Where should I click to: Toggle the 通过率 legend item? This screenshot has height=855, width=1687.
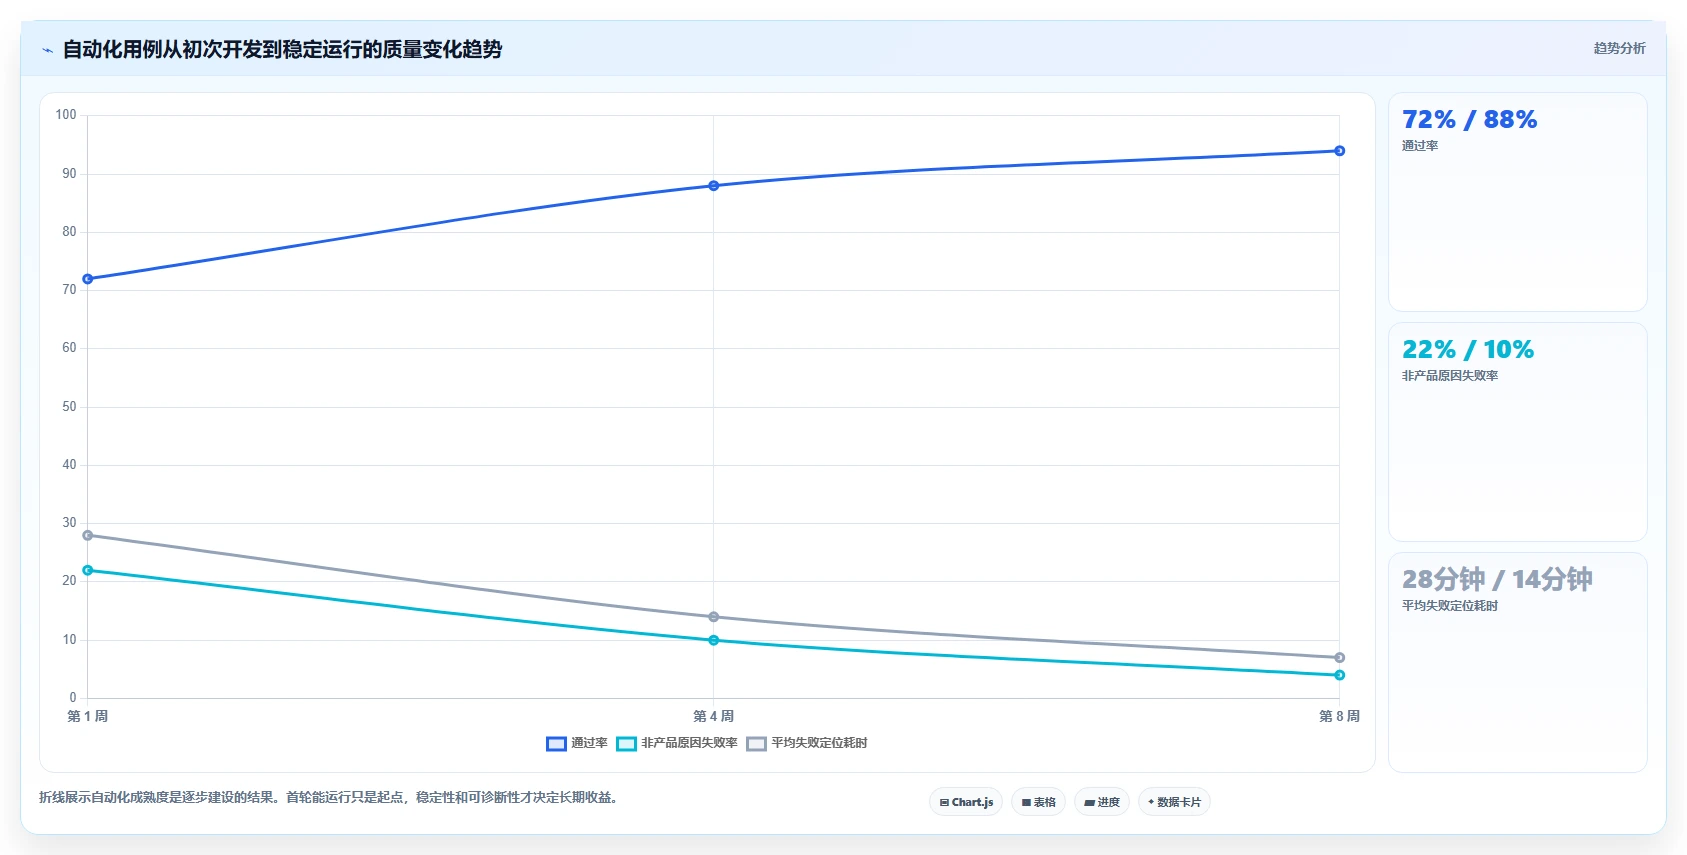[577, 743]
